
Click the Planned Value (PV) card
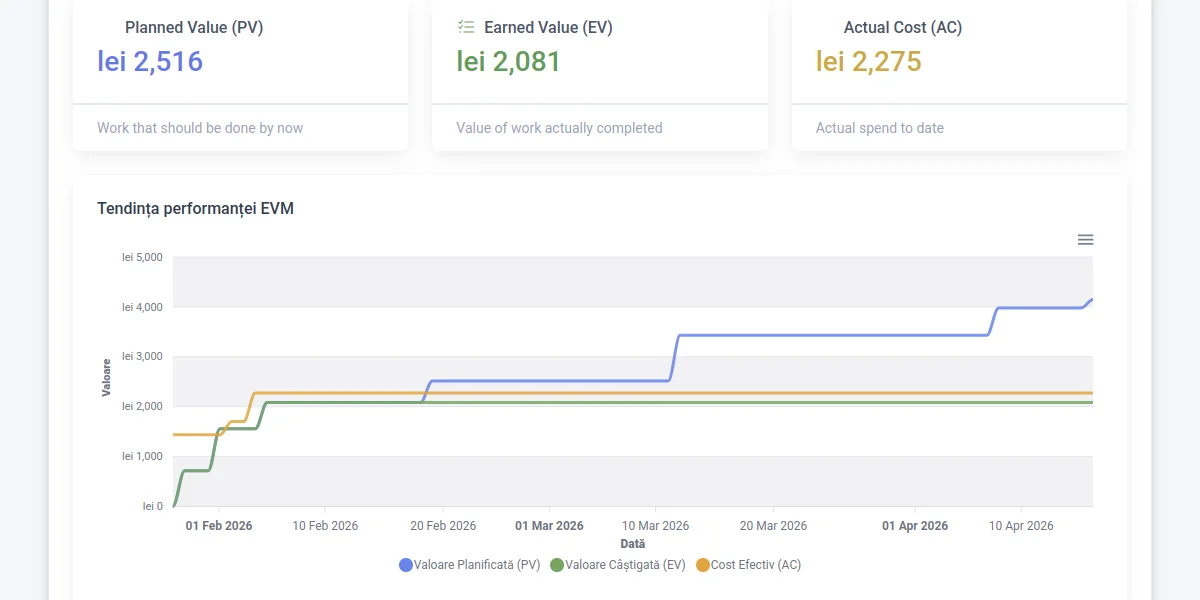(240, 60)
